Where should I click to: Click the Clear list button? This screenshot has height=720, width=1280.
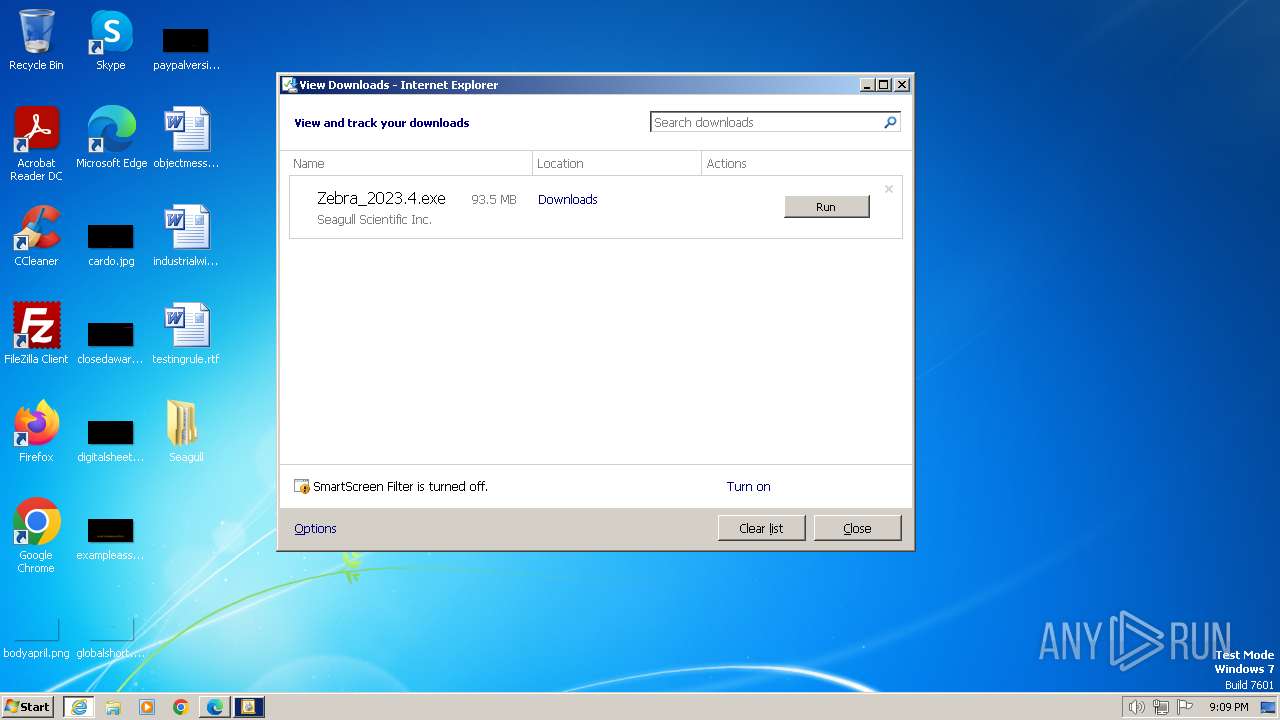click(x=761, y=528)
